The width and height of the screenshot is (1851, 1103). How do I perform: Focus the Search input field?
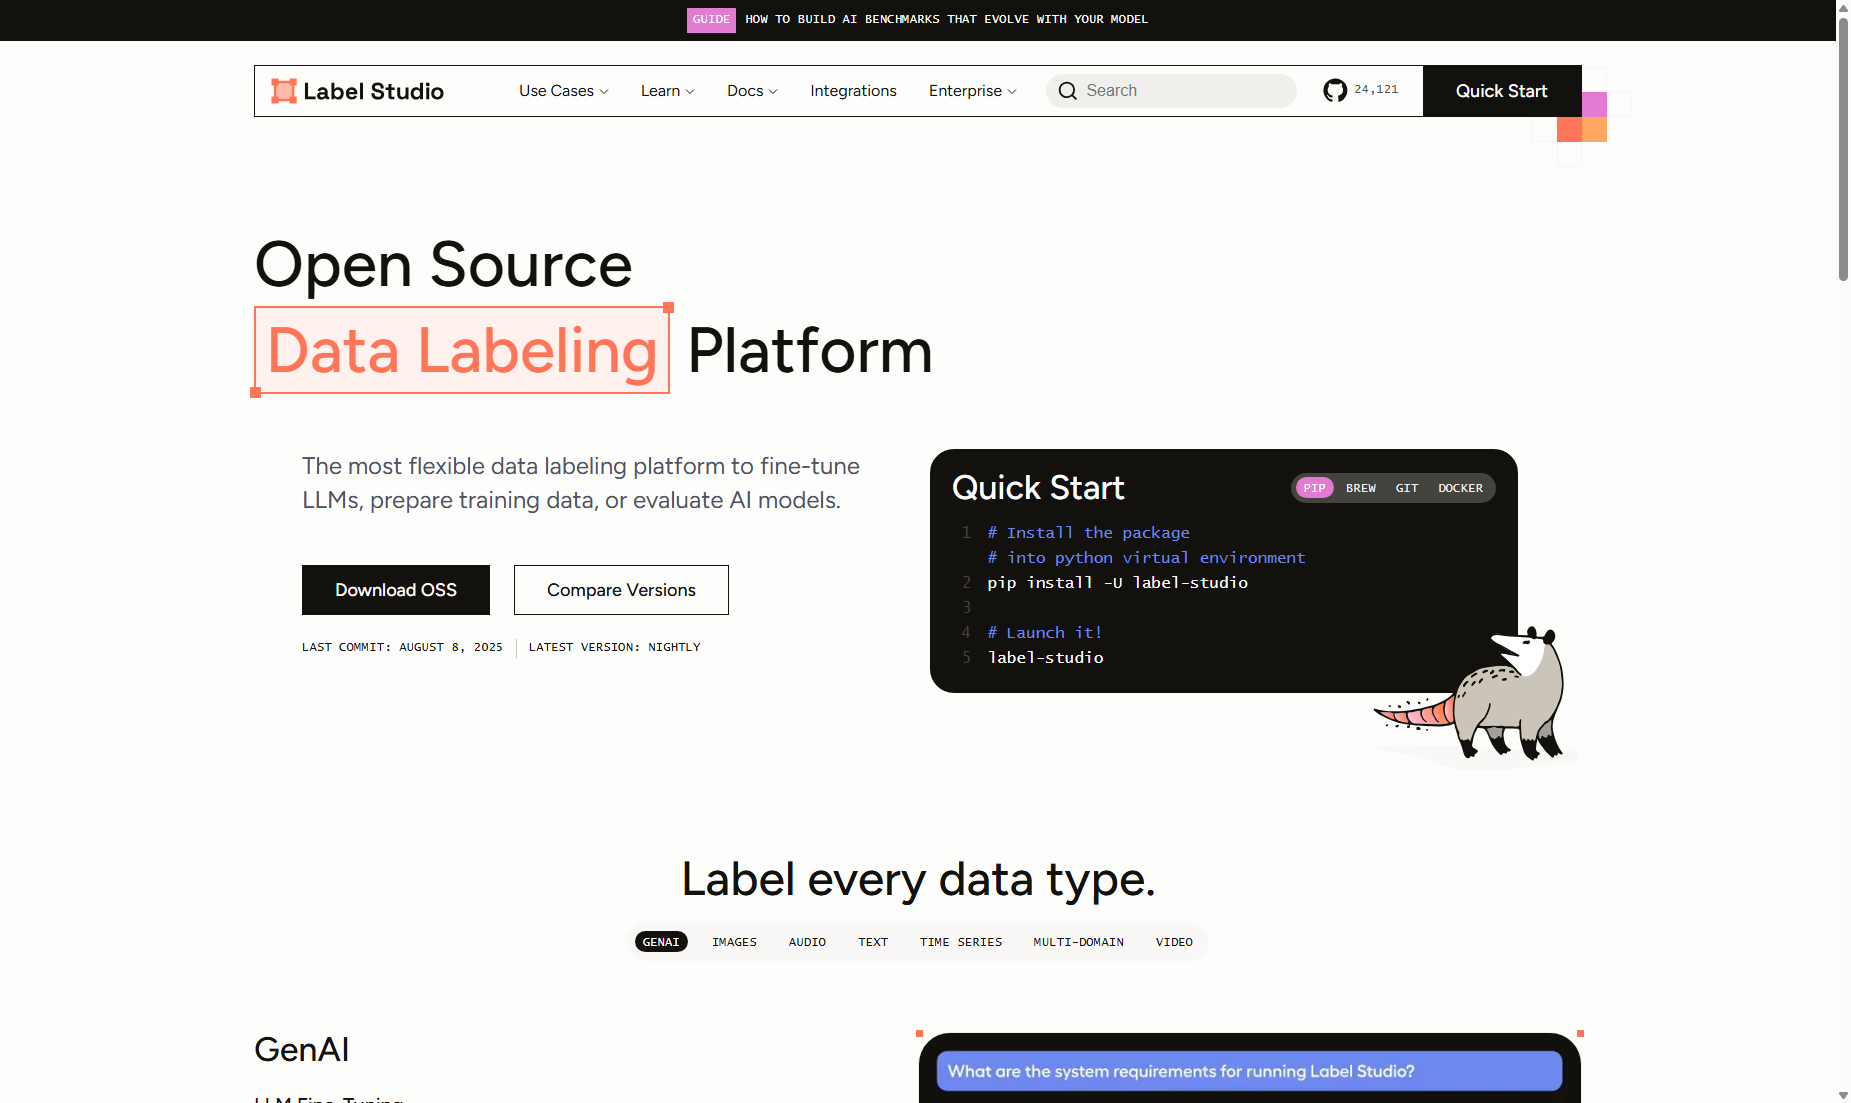click(x=1171, y=91)
